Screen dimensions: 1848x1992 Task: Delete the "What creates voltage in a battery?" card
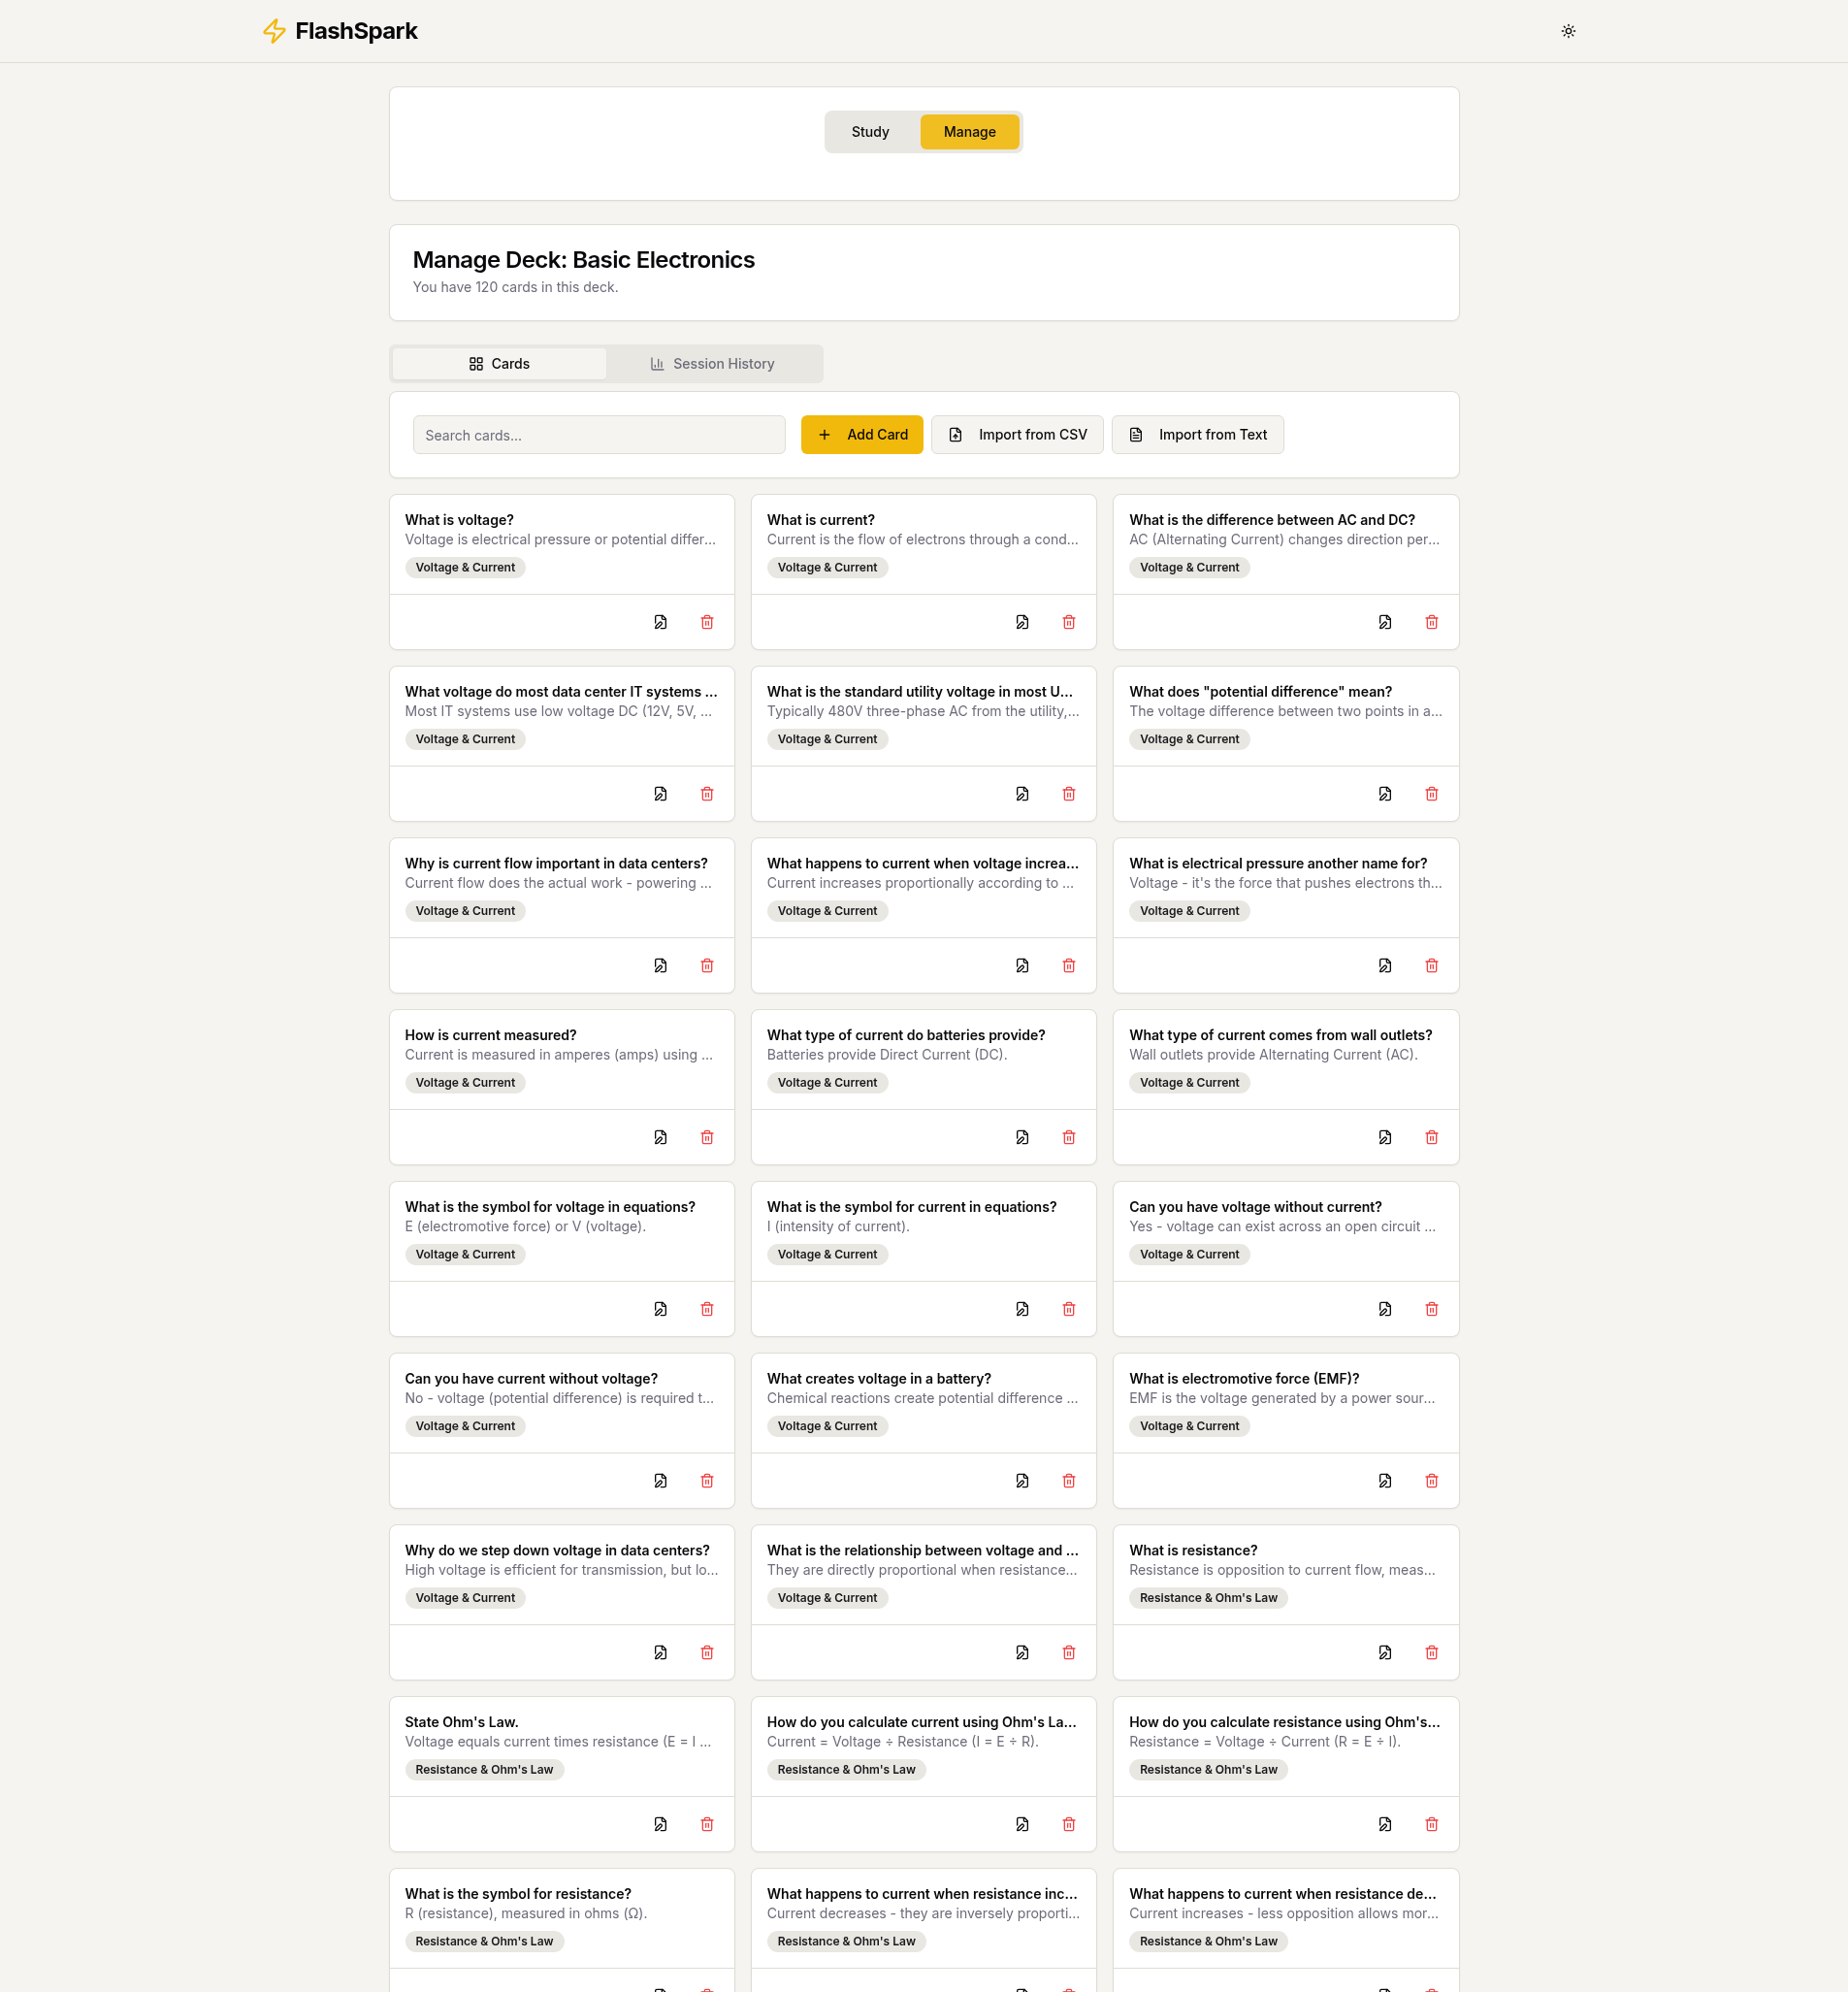pyautogui.click(x=1069, y=1480)
